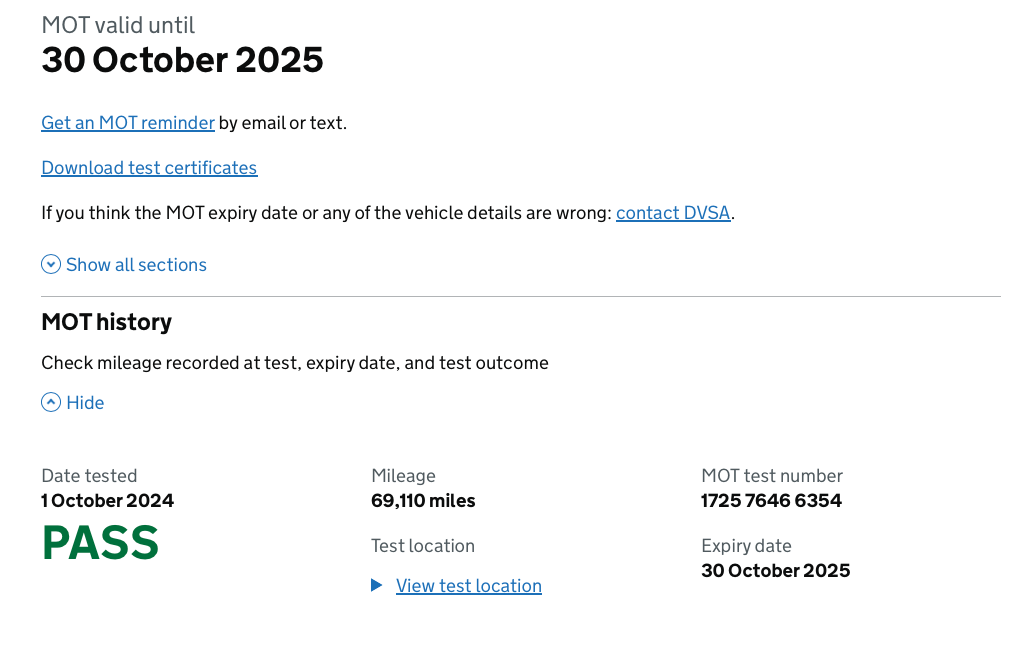Select the MOT test number 1725 7646 6354
Image resolution: width=1016 pixels, height=646 pixels.
pyautogui.click(x=771, y=501)
